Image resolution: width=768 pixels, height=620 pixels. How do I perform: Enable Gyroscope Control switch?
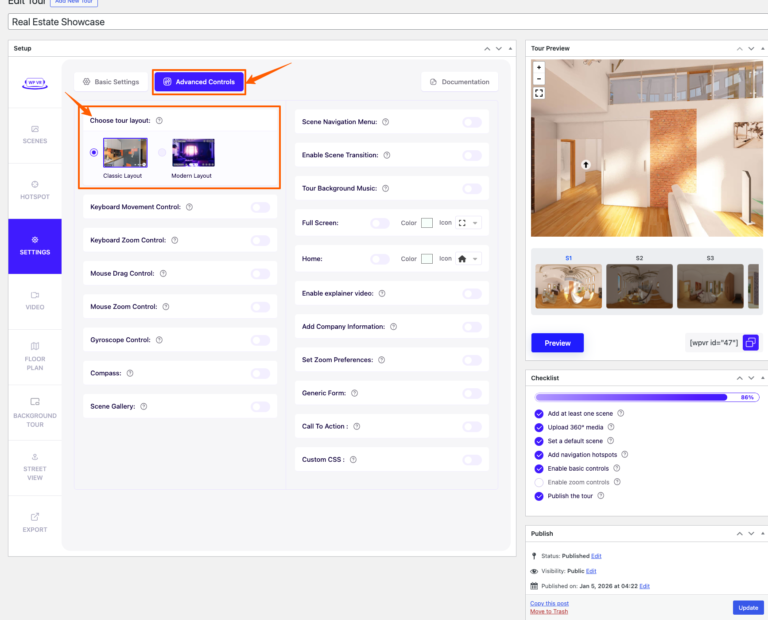click(261, 340)
